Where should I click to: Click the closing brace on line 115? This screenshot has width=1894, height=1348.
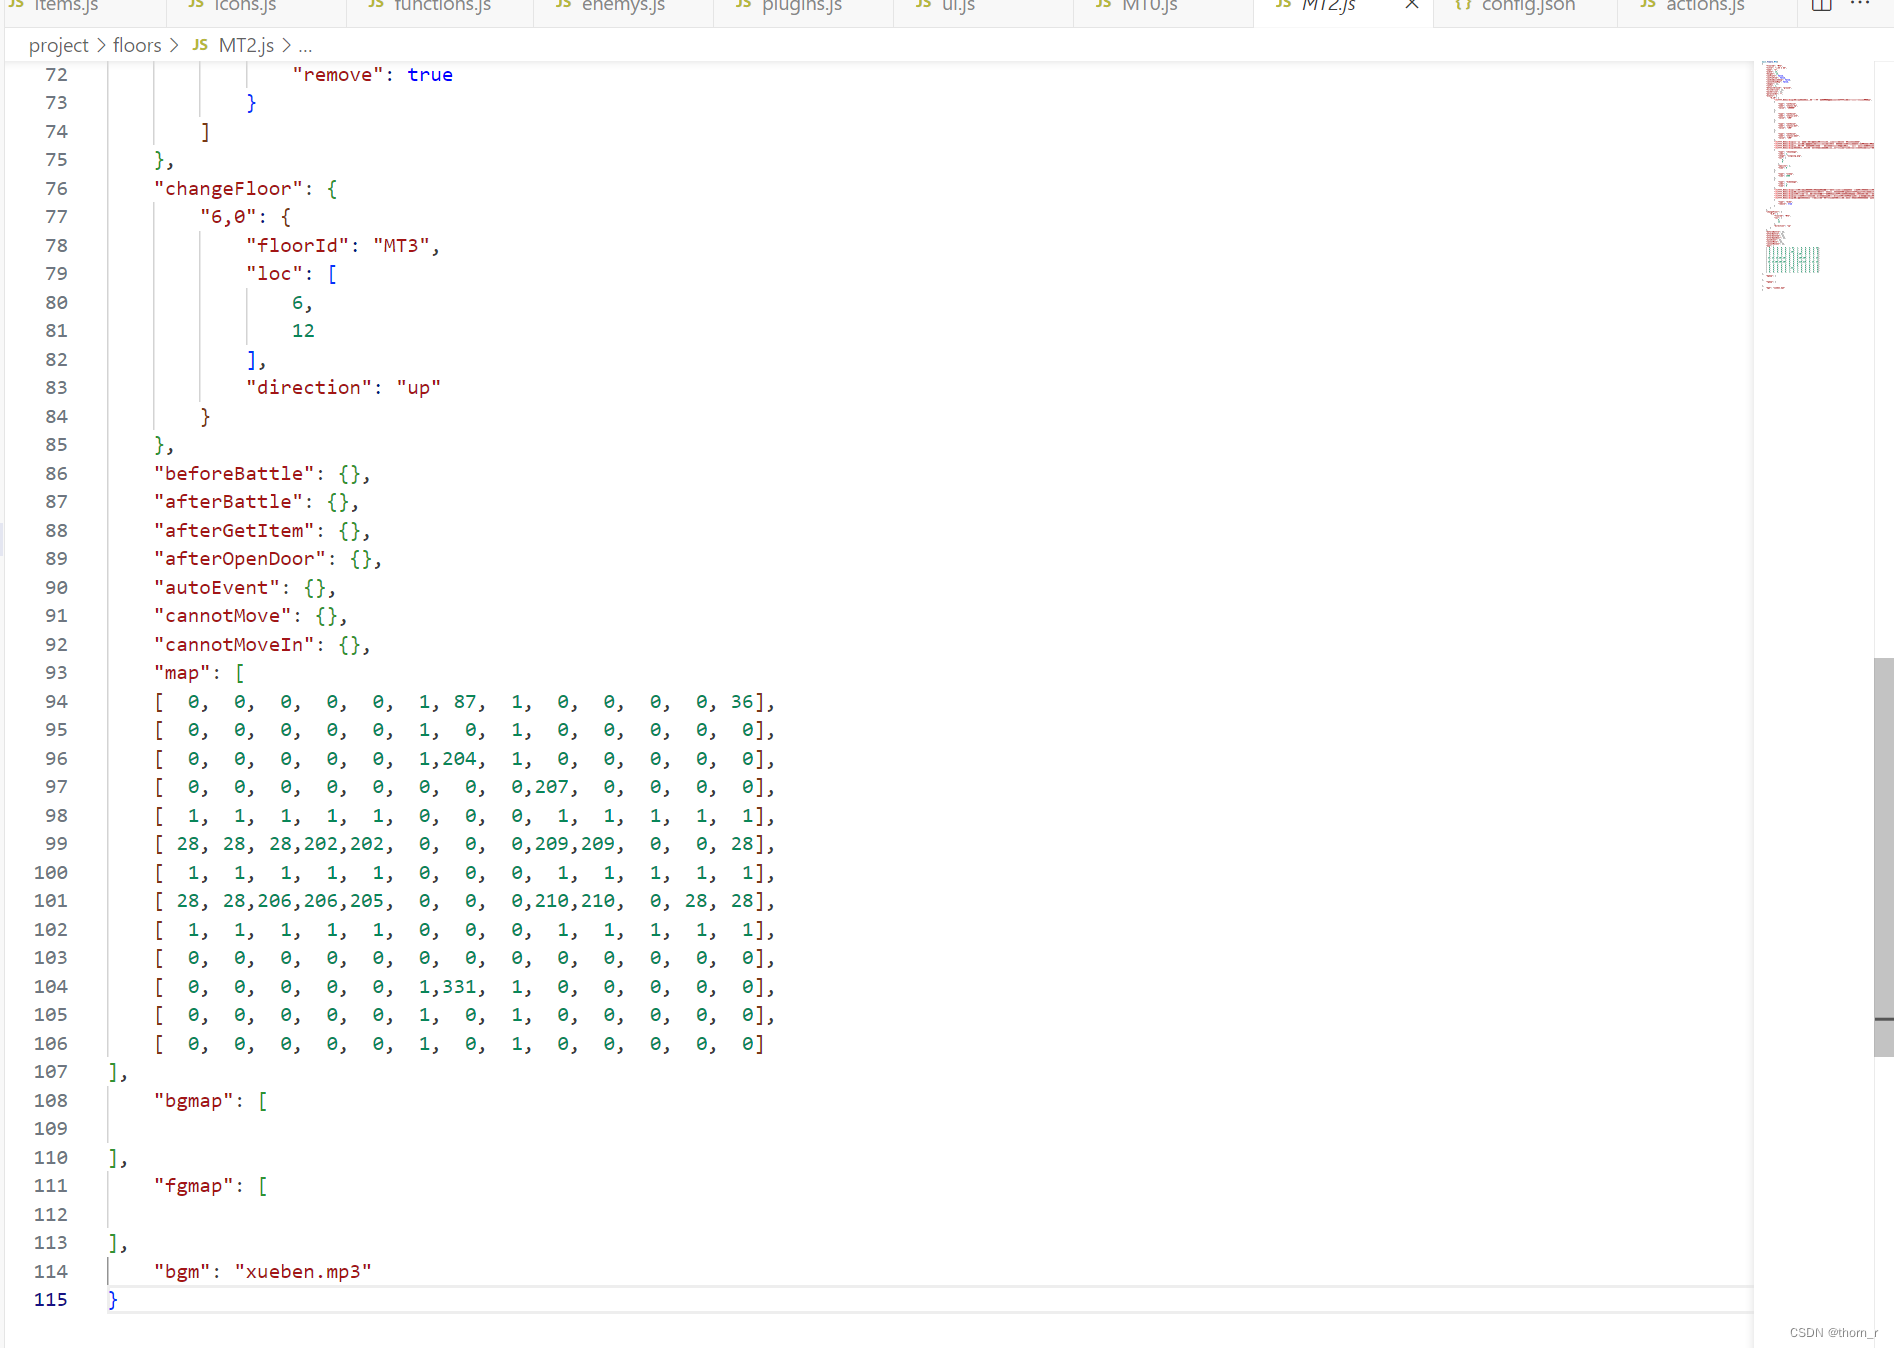pyautogui.click(x=113, y=1300)
